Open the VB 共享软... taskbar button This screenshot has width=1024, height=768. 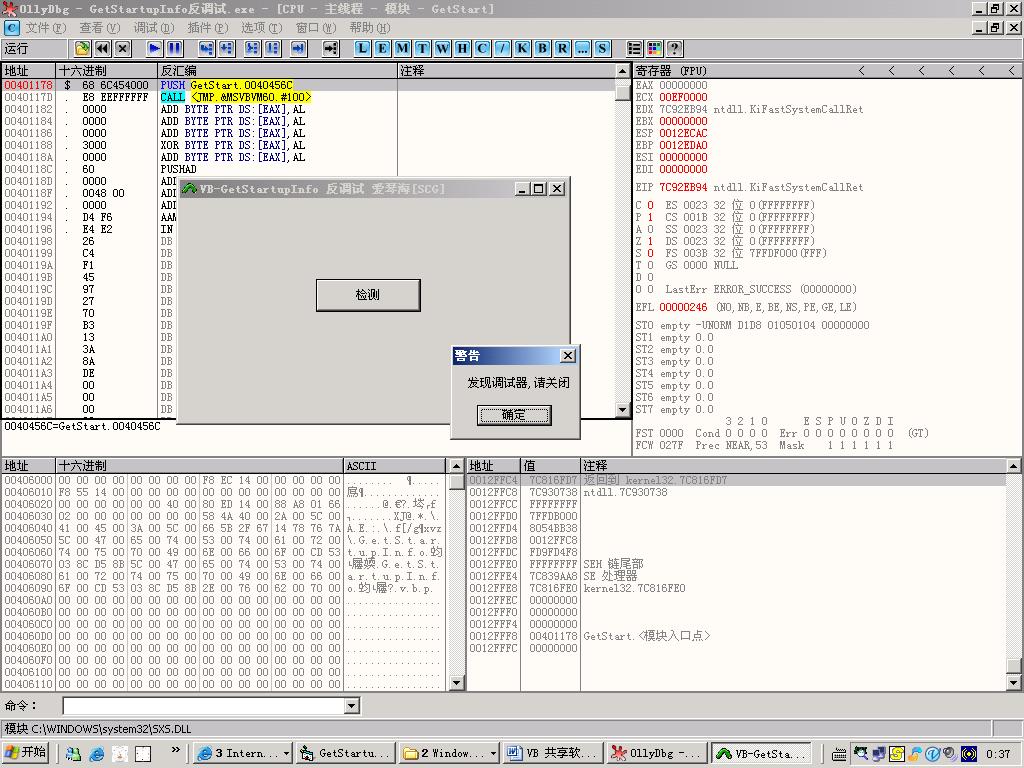pos(554,754)
